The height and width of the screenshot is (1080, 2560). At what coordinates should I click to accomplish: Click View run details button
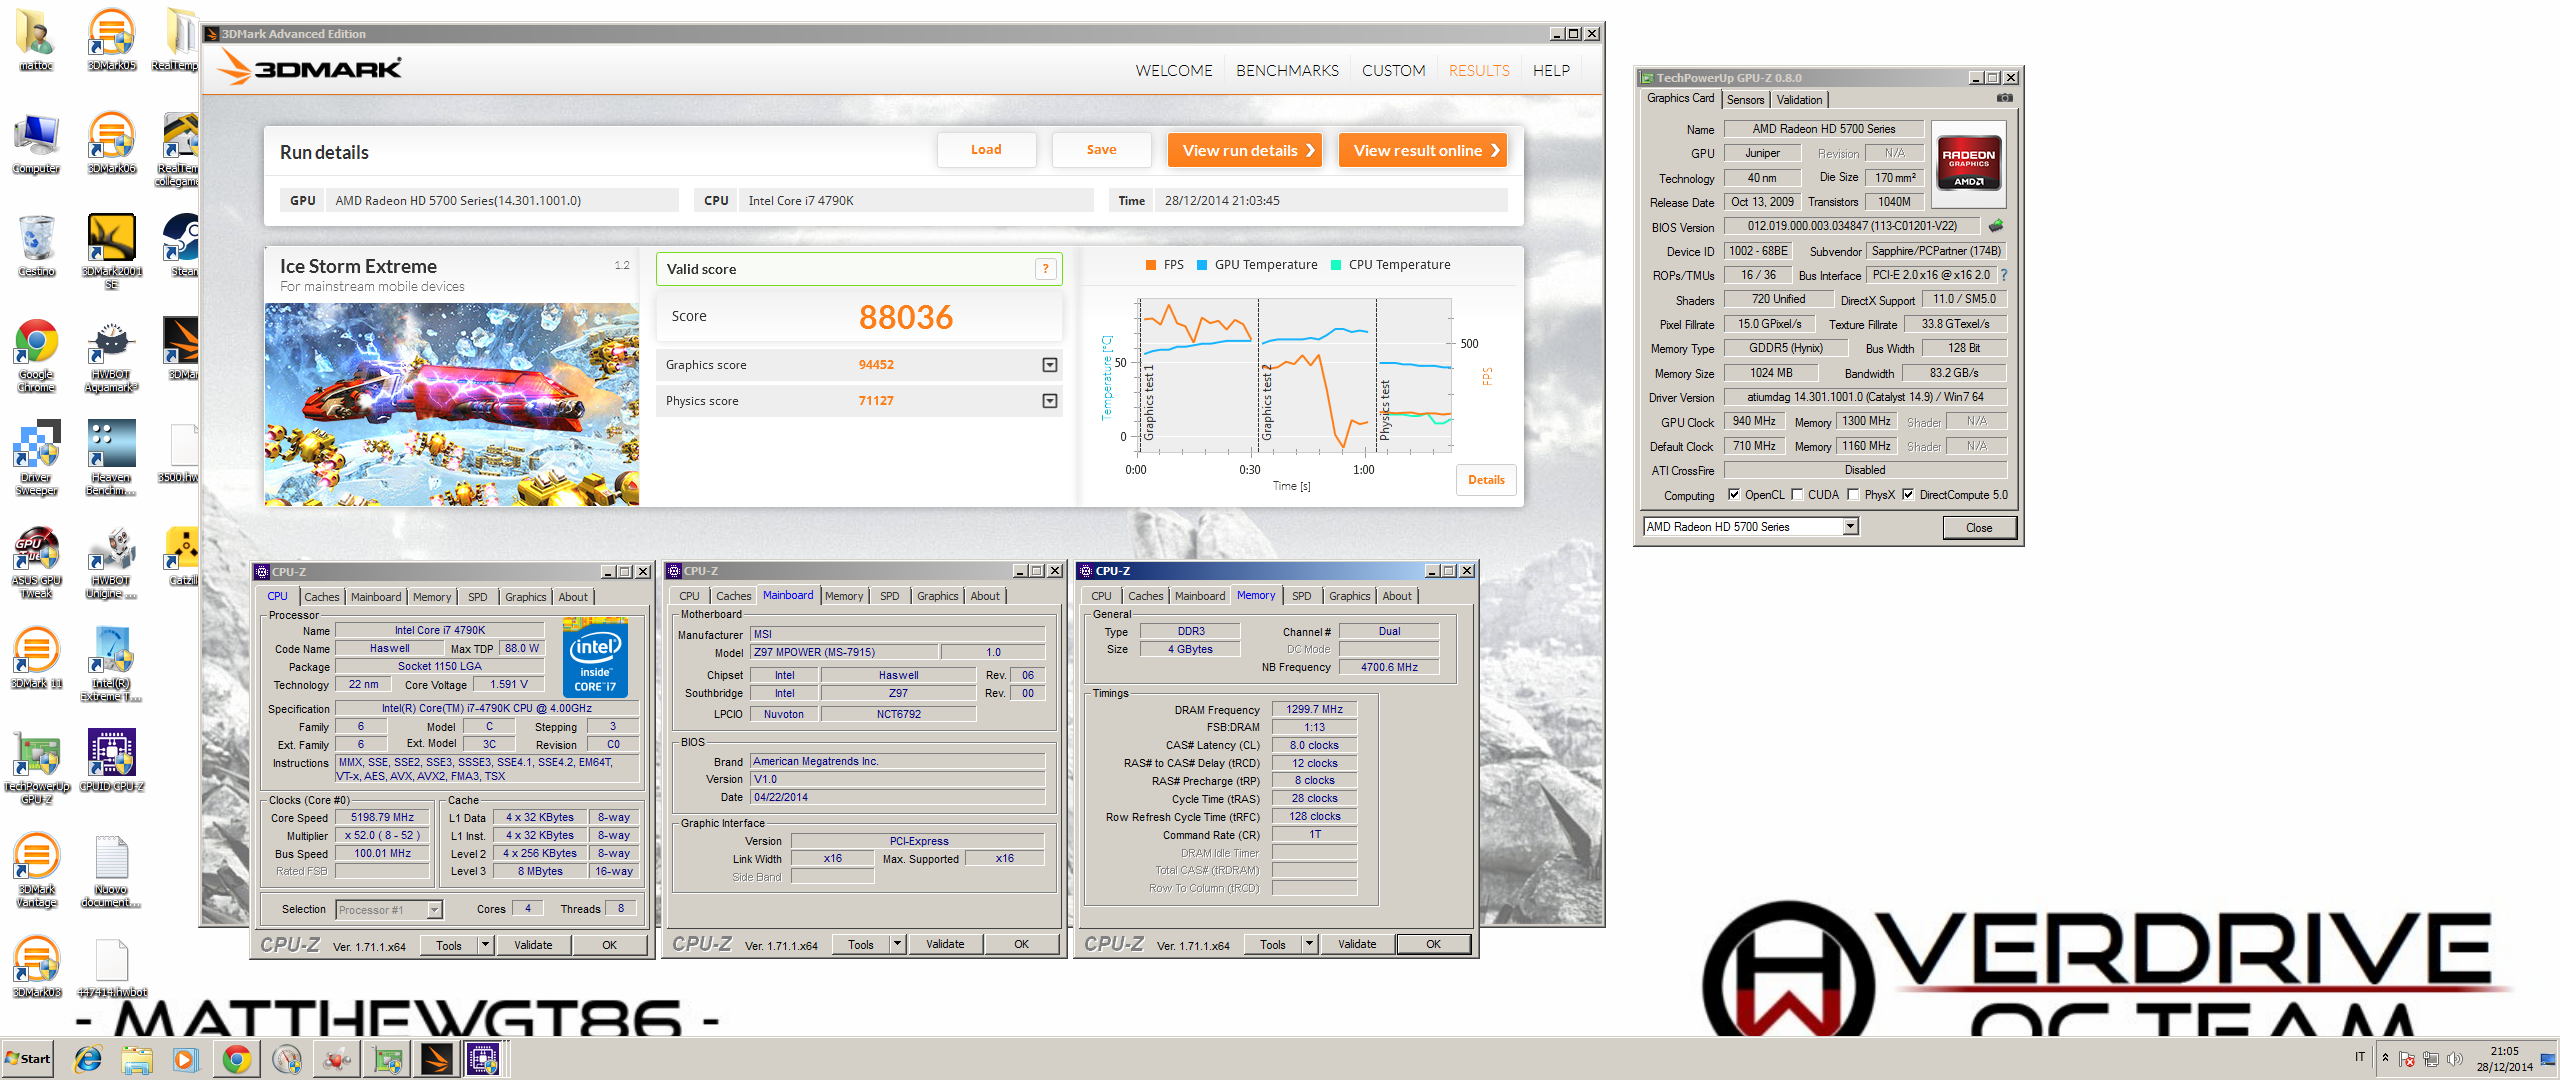click(1245, 151)
